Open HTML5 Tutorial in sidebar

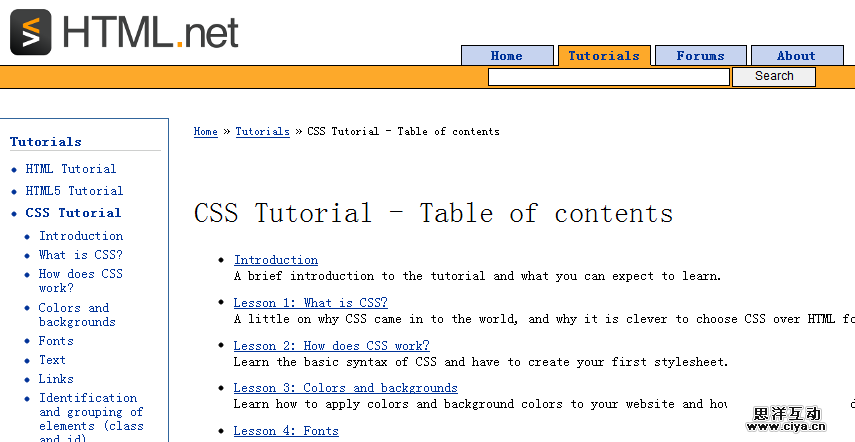74,191
